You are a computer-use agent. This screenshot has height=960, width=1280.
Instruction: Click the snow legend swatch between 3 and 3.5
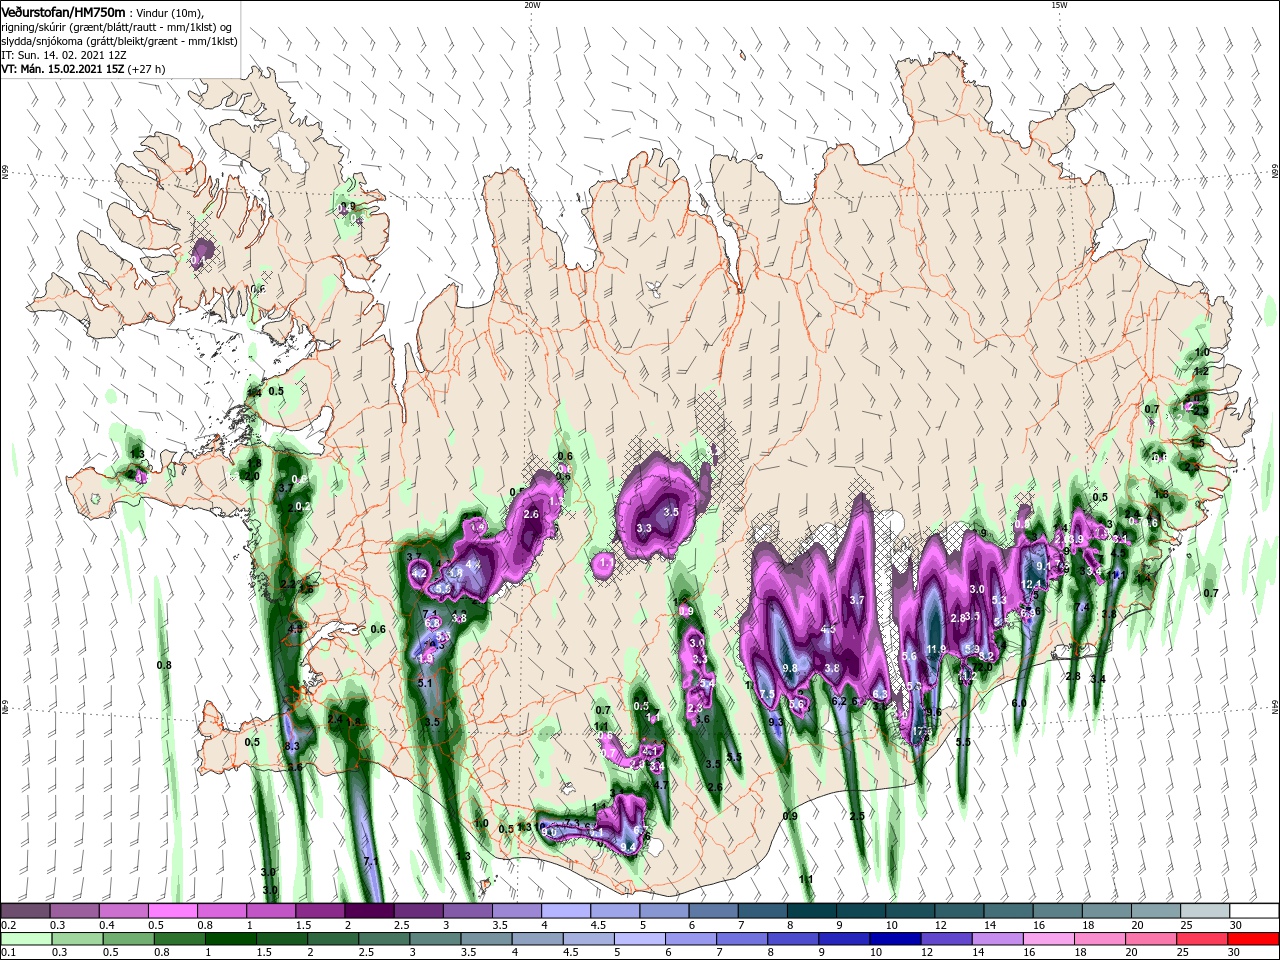pyautogui.click(x=466, y=910)
